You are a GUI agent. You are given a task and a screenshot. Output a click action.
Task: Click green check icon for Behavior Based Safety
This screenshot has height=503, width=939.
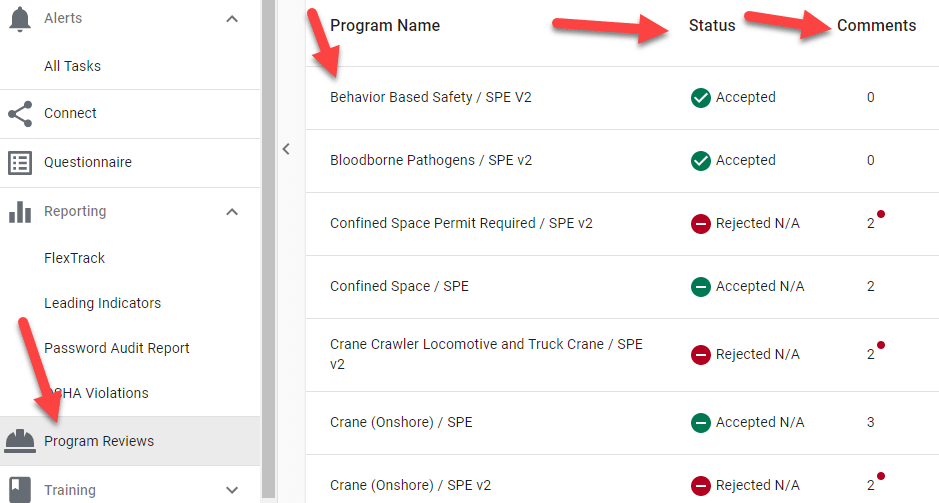[701, 98]
